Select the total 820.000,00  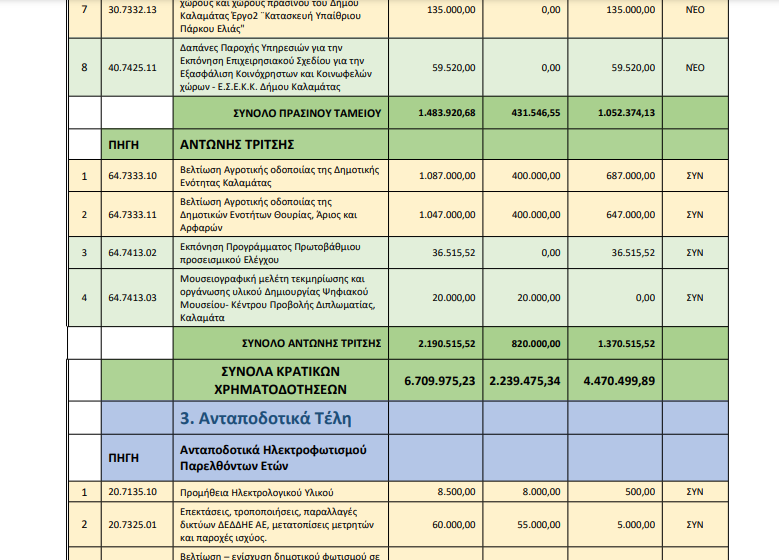coord(536,343)
